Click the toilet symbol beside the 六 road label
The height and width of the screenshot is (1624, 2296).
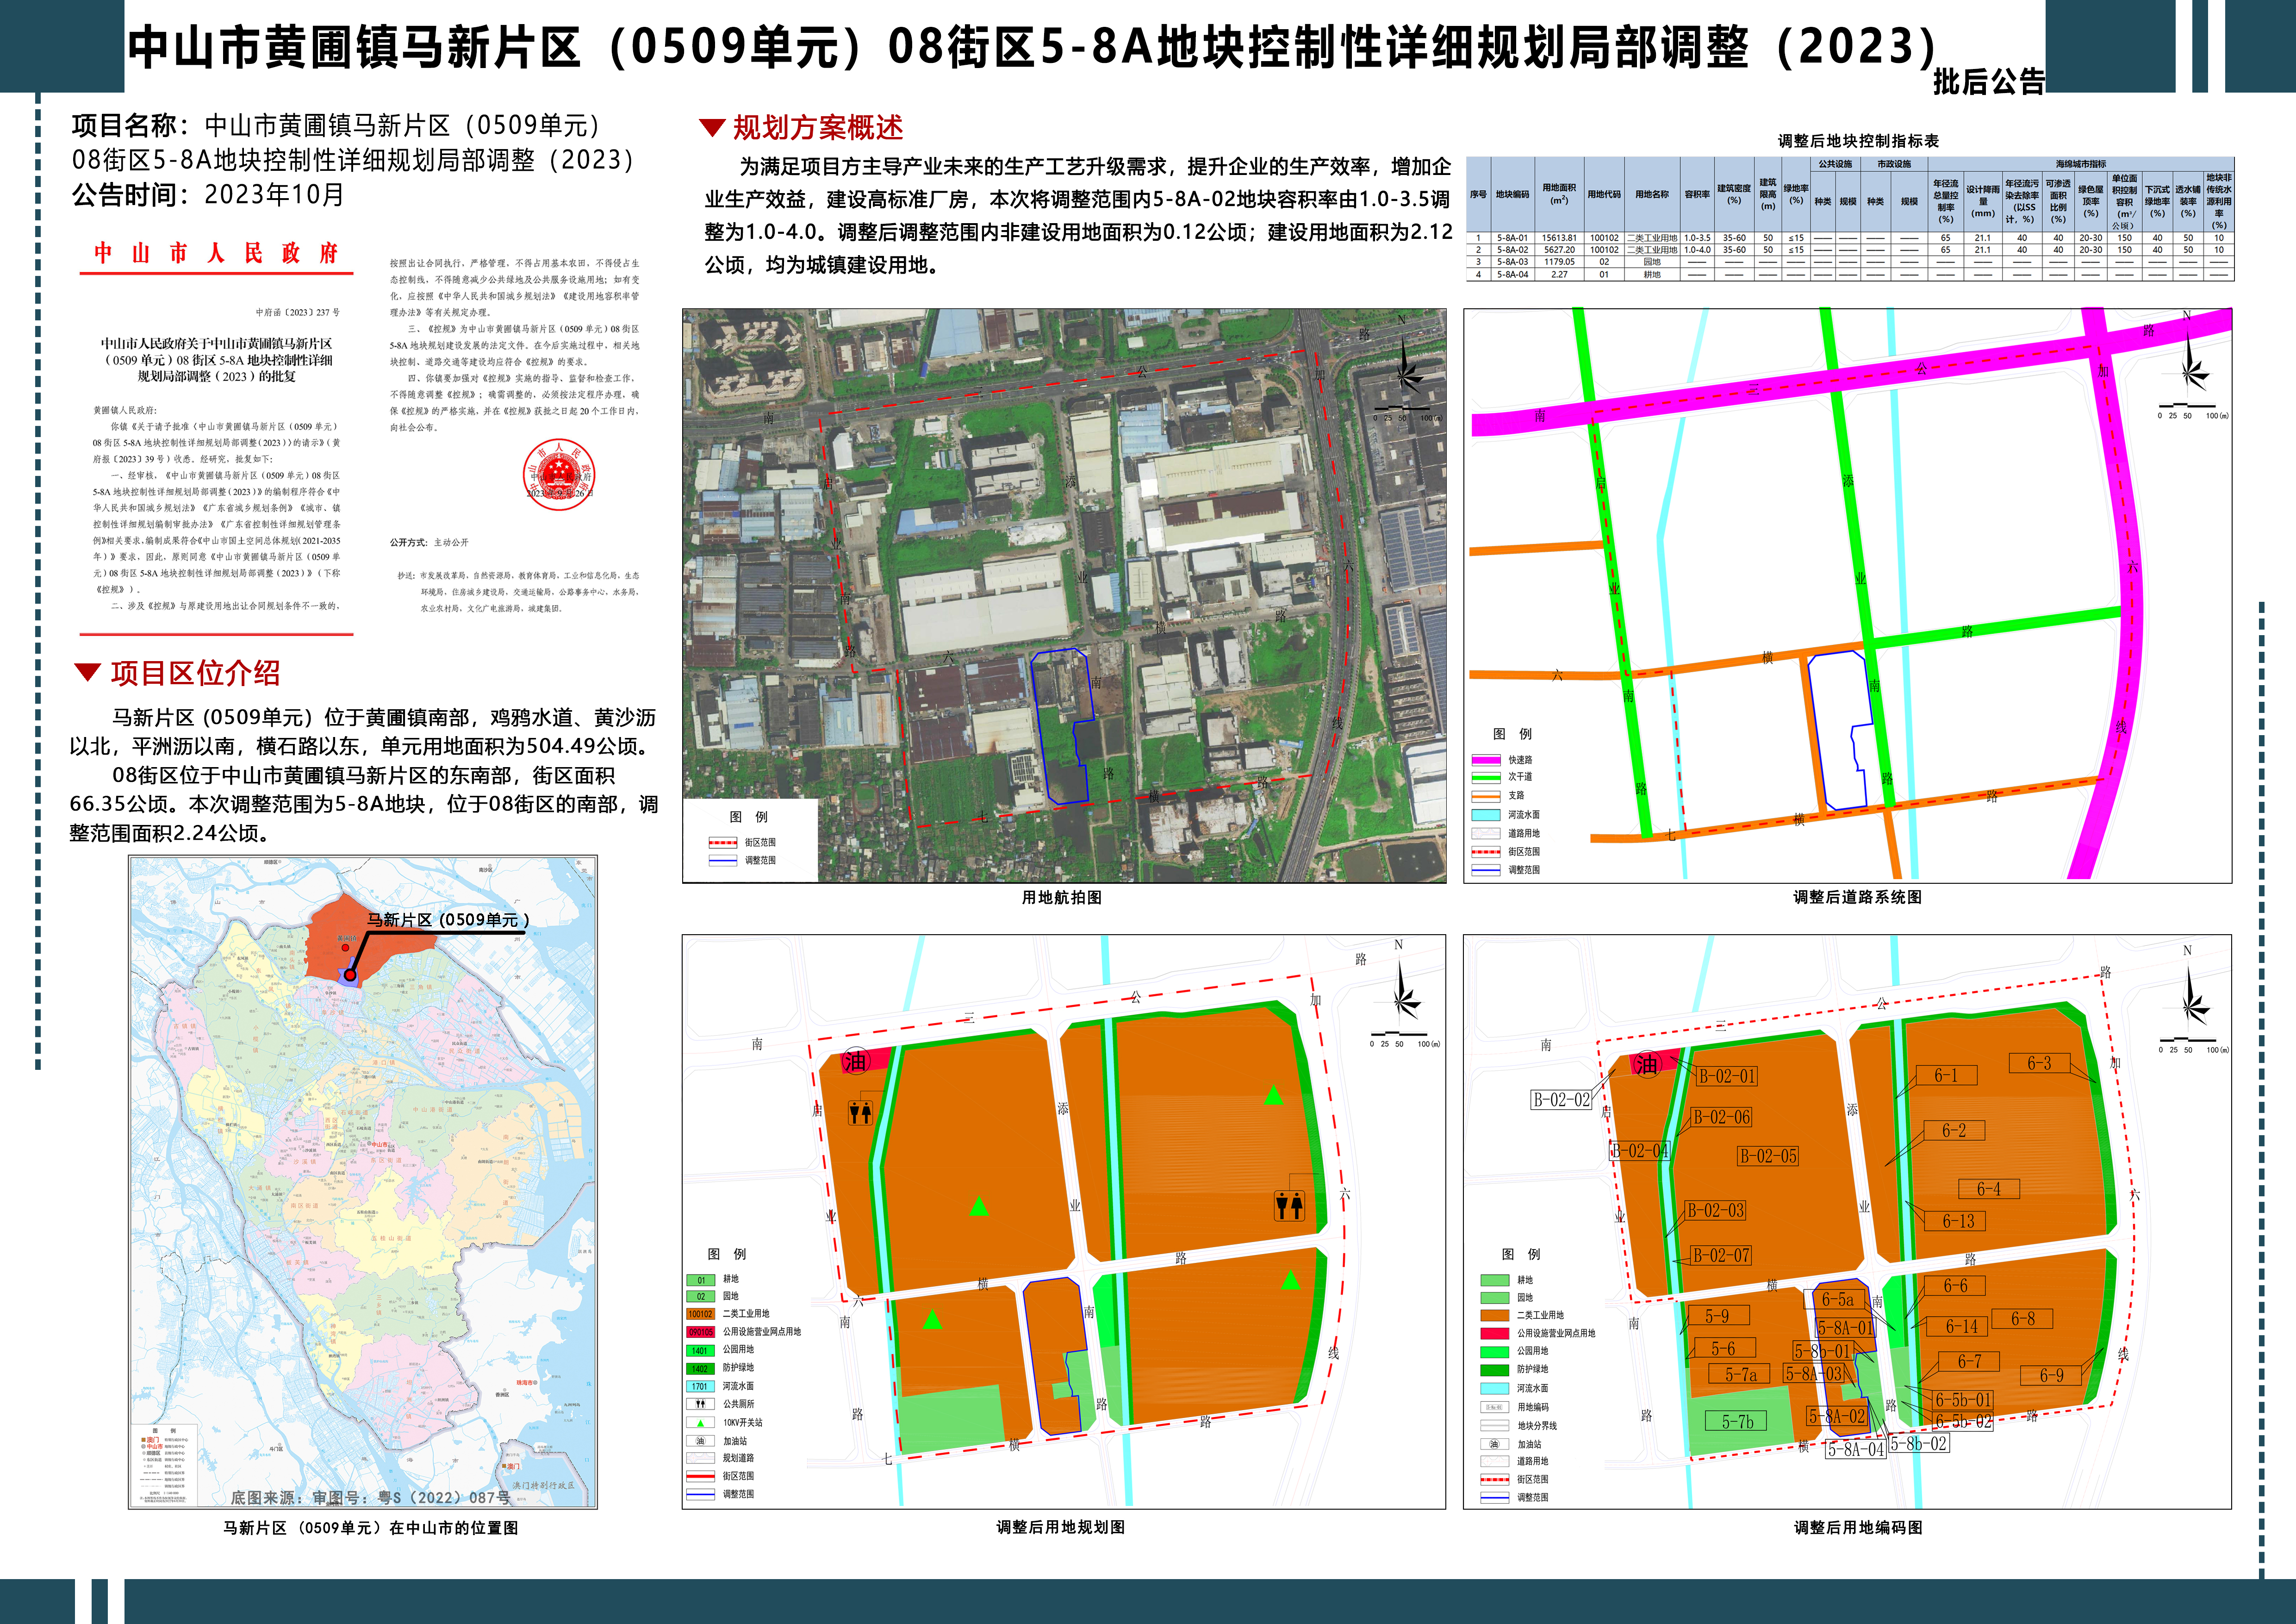click(1289, 1205)
